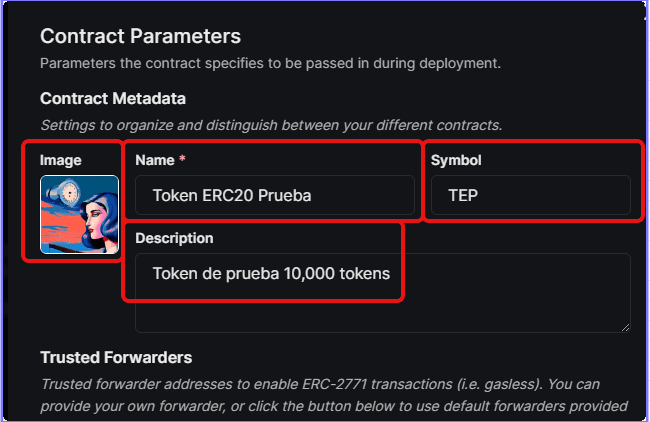The height and width of the screenshot is (422, 650).
Task: Grab the Description textarea resize handle
Action: click(626, 327)
